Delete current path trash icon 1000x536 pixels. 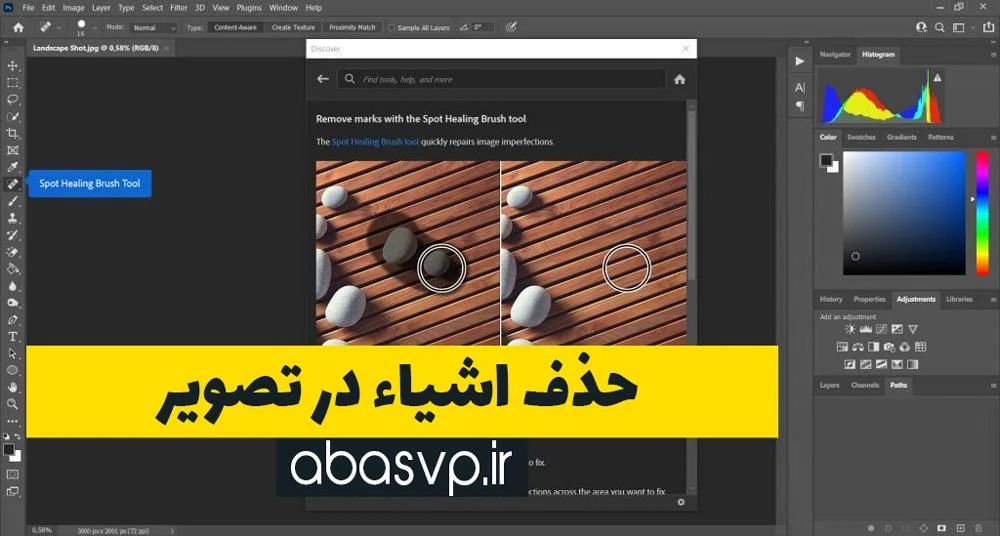click(x=979, y=528)
